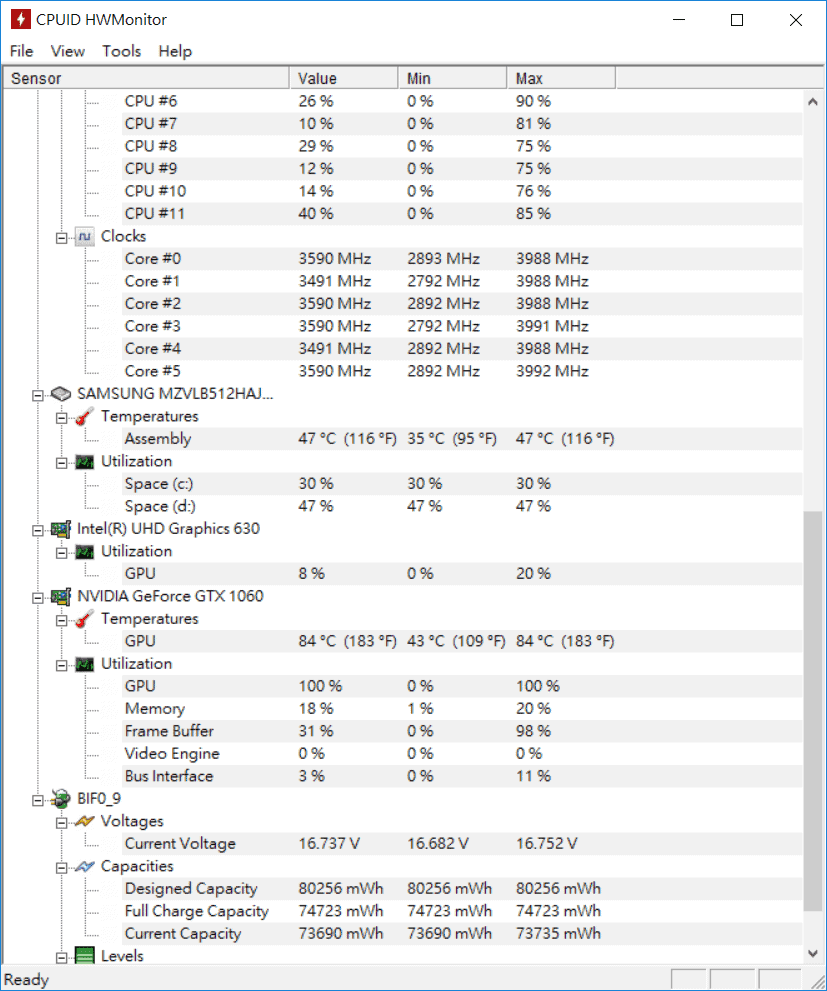The height and width of the screenshot is (991, 827).
Task: Click the vertical scrollbar up arrow
Action: 812,101
